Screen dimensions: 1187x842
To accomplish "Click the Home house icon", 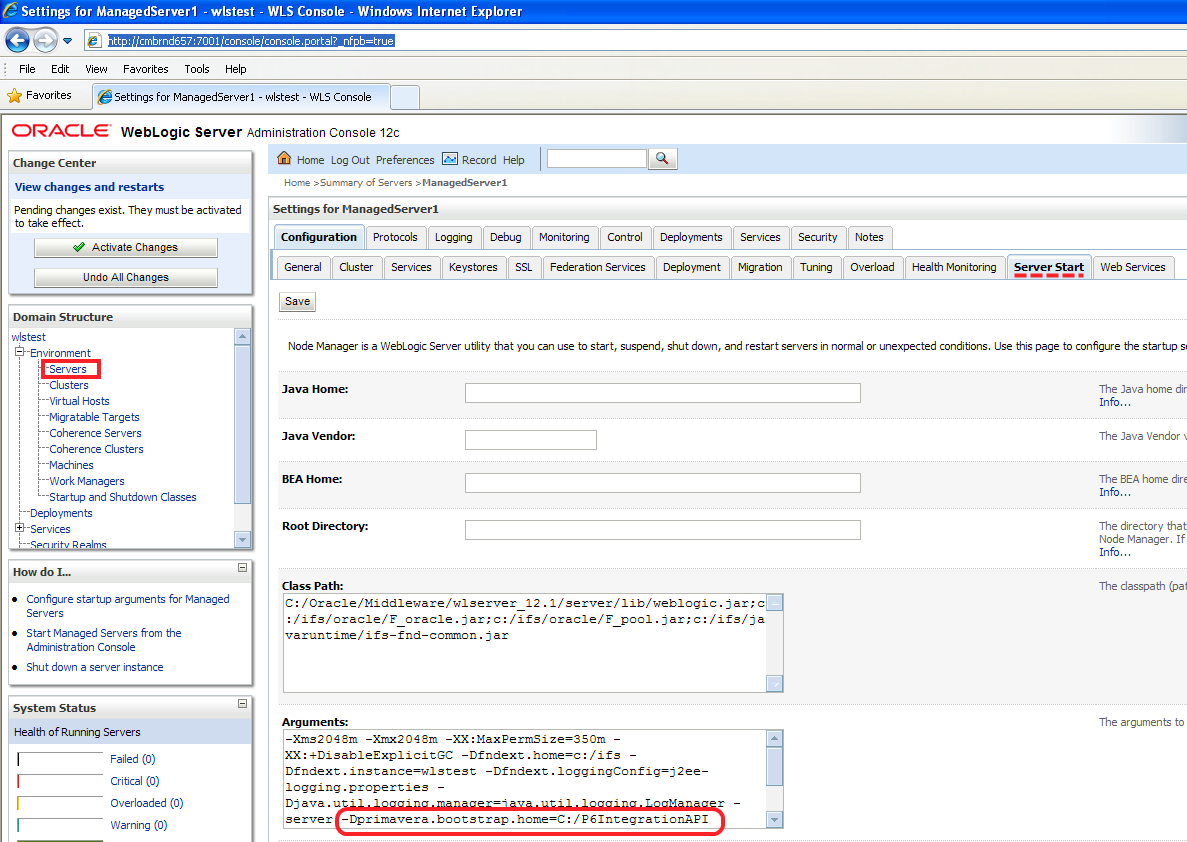I will point(284,158).
